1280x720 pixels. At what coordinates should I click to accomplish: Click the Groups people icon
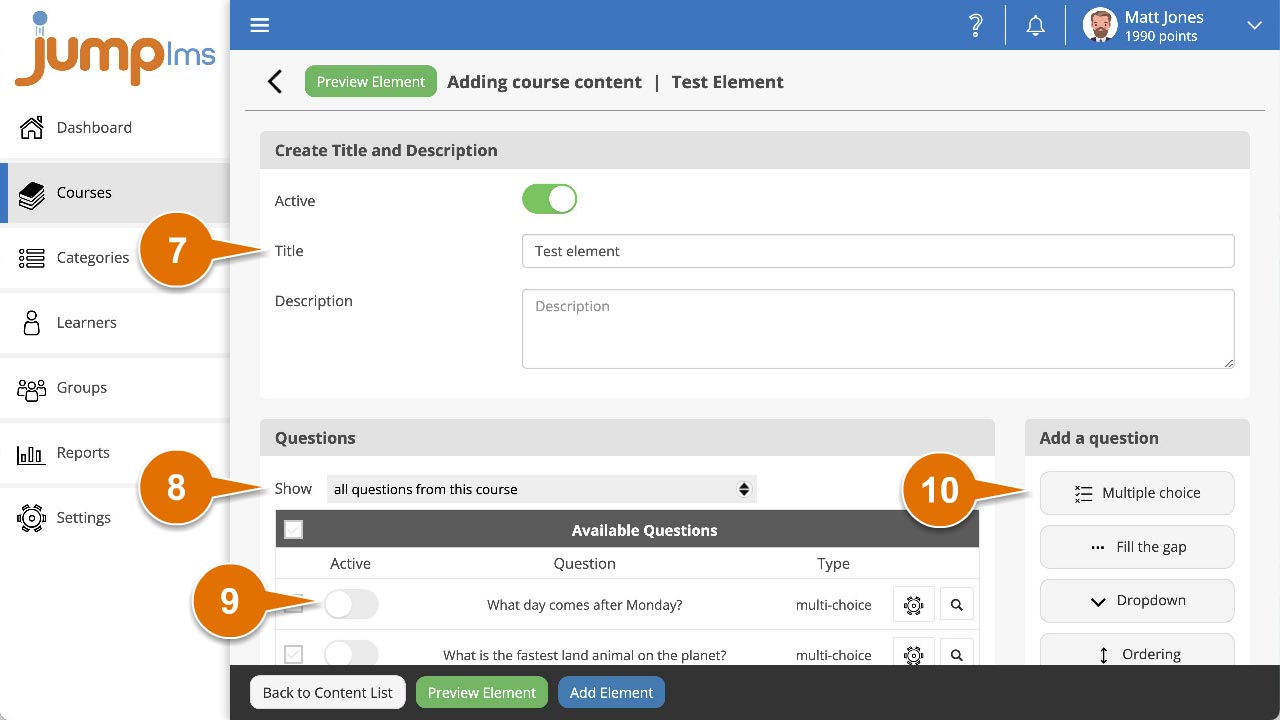coord(32,388)
